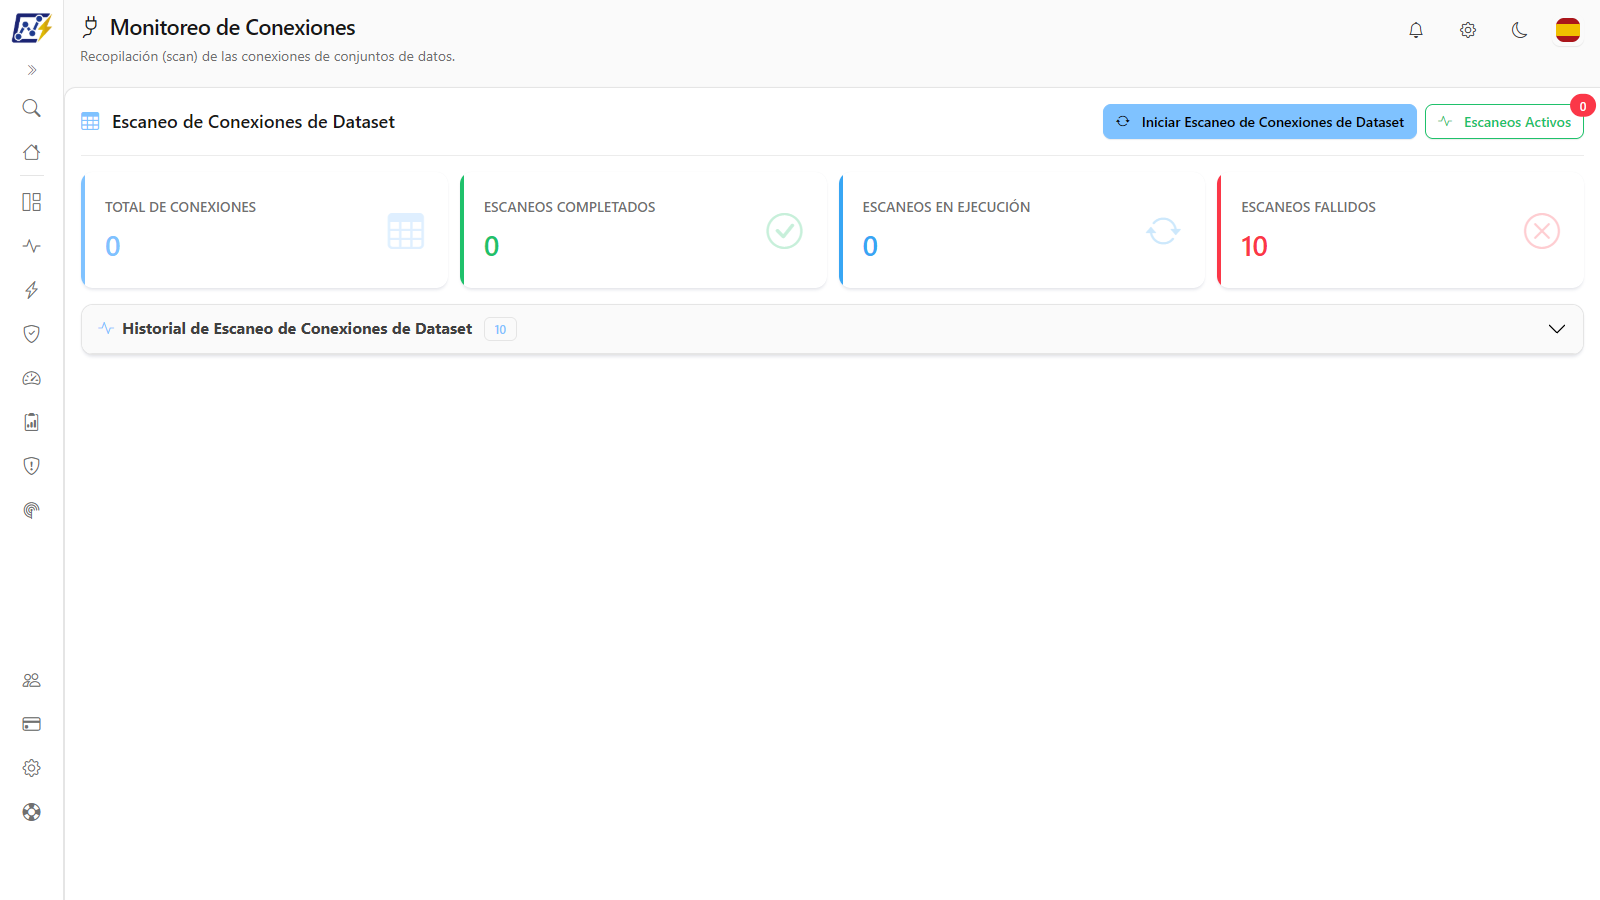Image resolution: width=1600 pixels, height=900 pixels.
Task: Click the lightning bolt icon in the sidebar
Action: coord(32,290)
